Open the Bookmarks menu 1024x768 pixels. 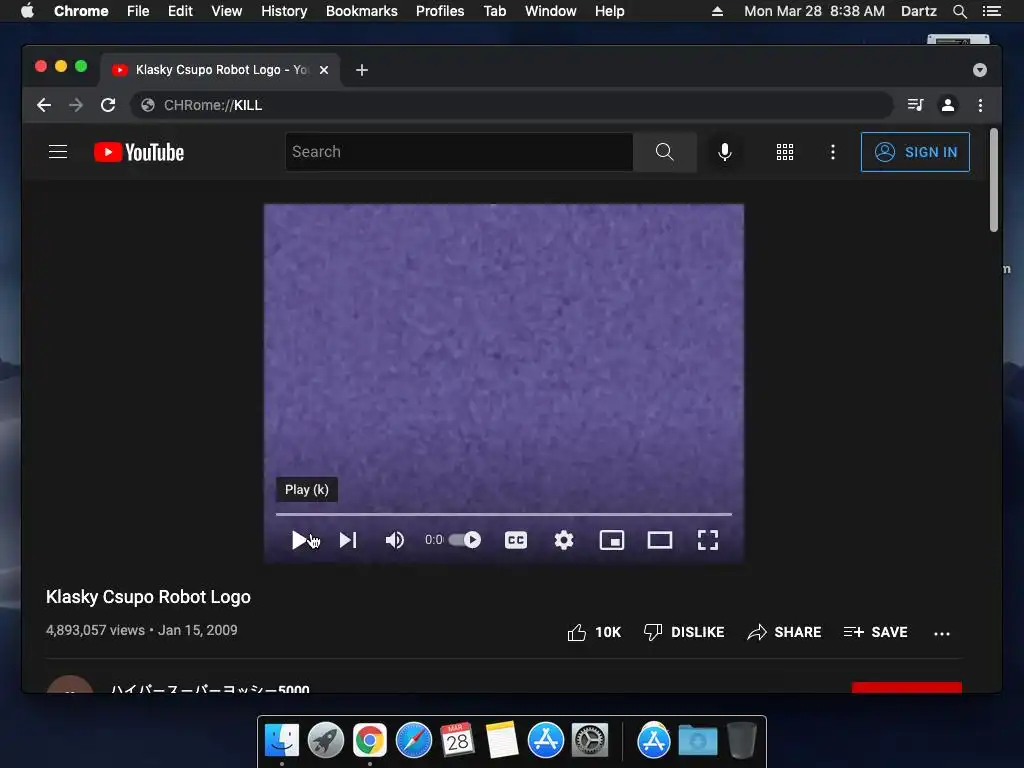click(362, 11)
